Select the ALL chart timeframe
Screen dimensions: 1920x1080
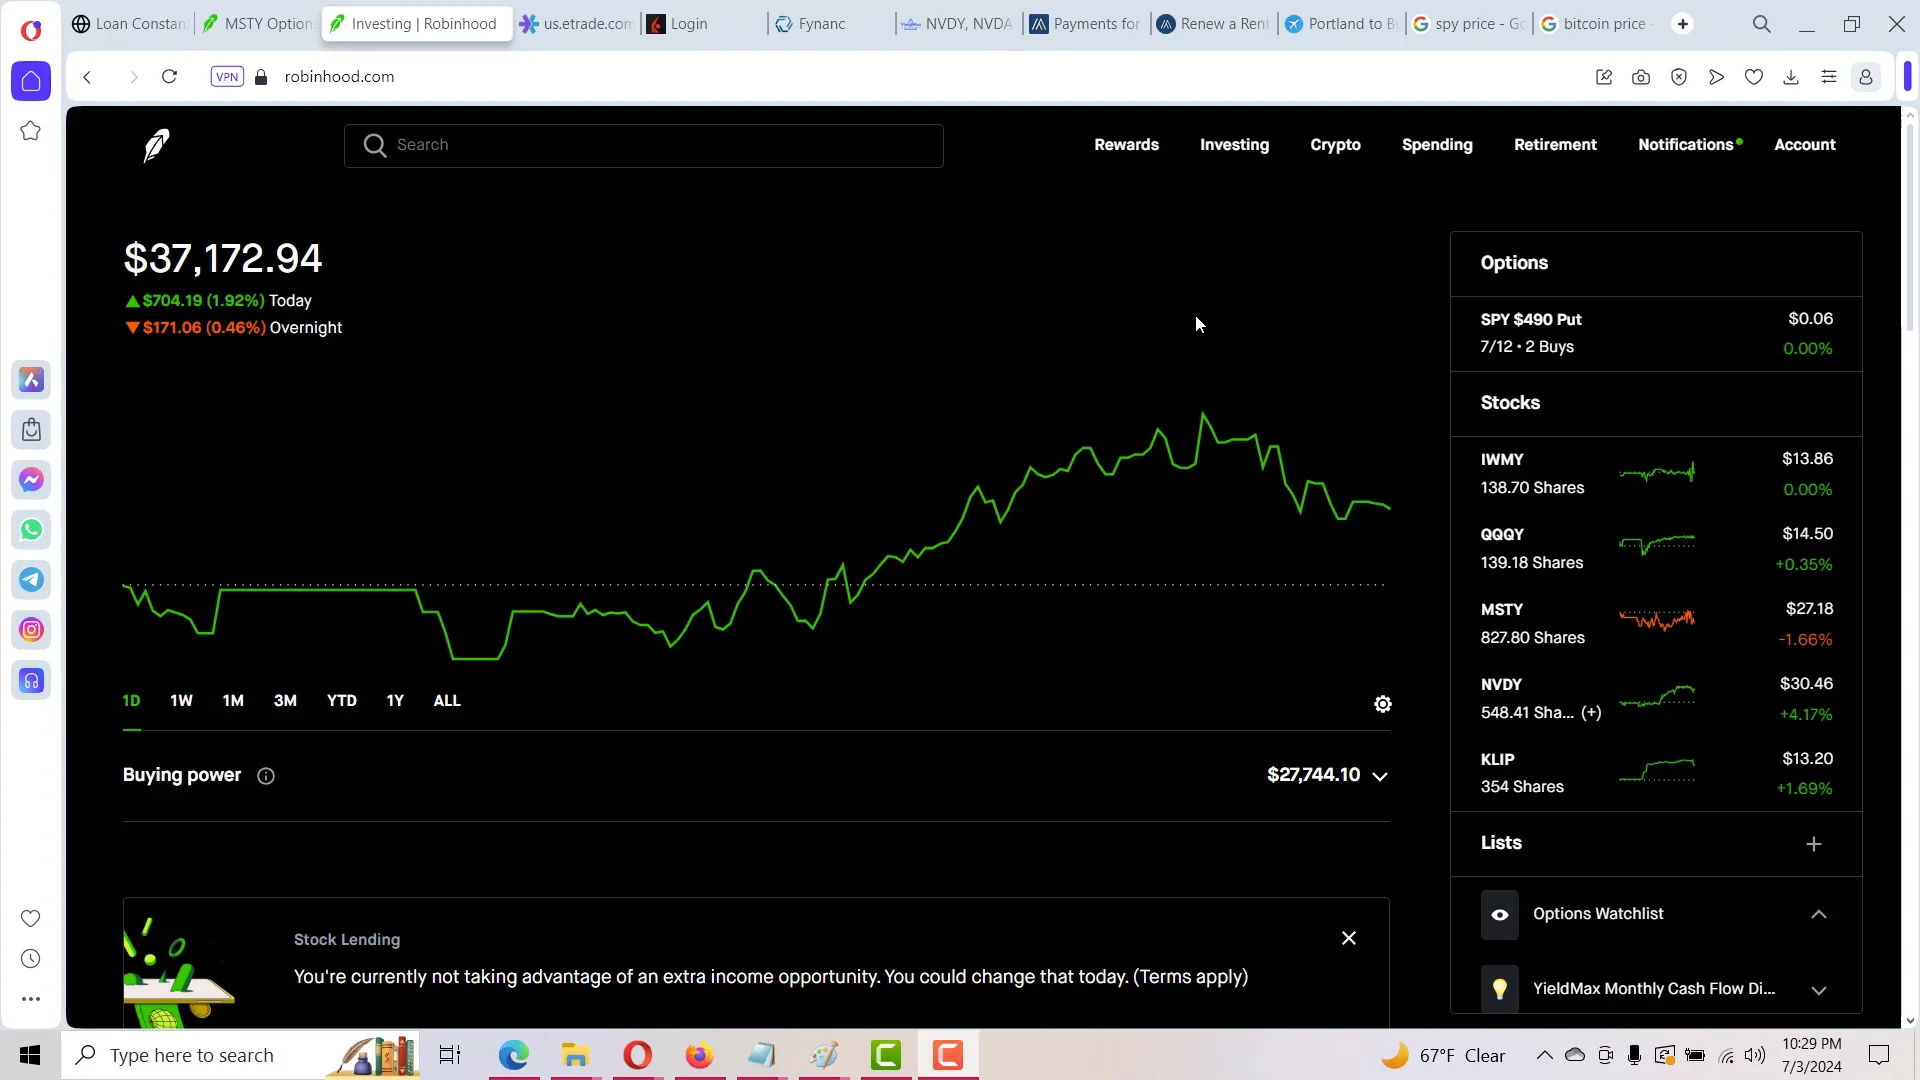(x=446, y=700)
